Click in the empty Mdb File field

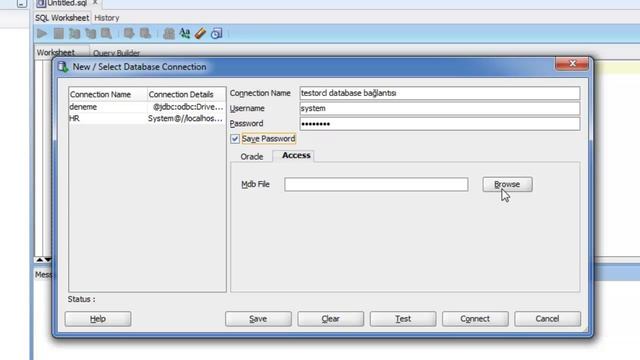click(376, 184)
